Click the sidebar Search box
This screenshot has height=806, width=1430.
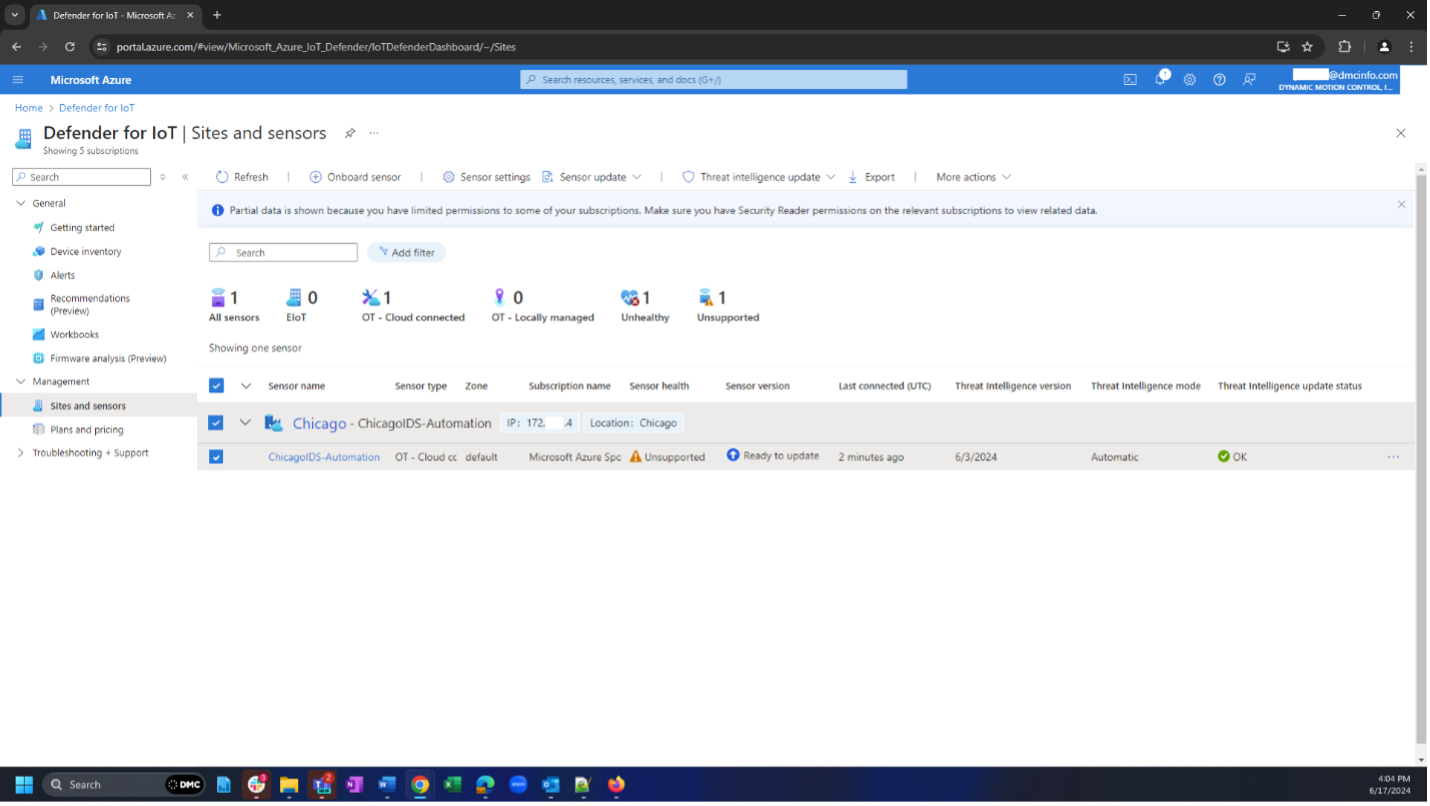(x=81, y=177)
